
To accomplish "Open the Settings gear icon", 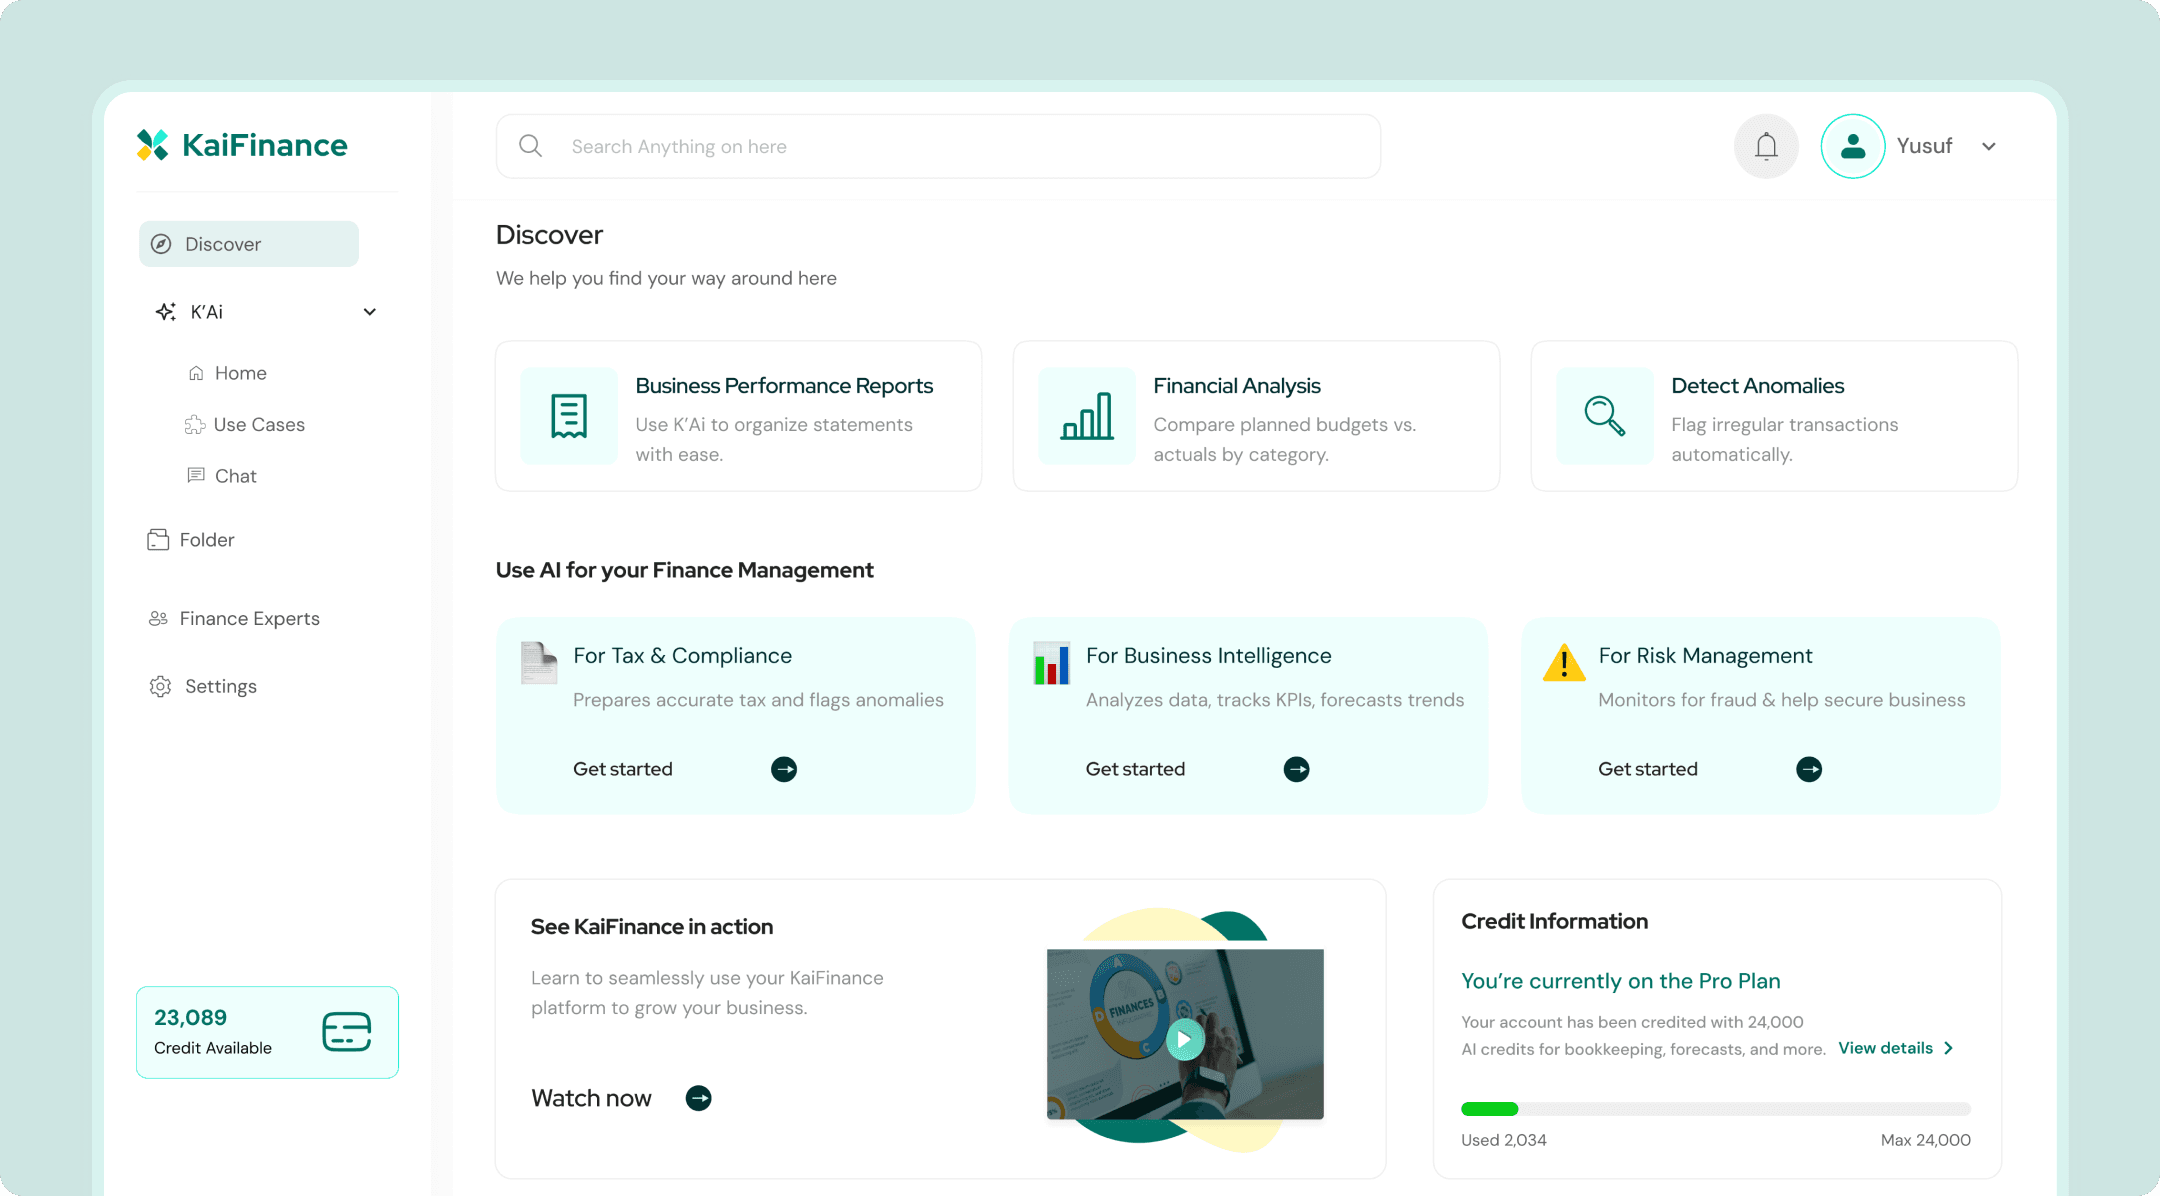I will point(160,686).
